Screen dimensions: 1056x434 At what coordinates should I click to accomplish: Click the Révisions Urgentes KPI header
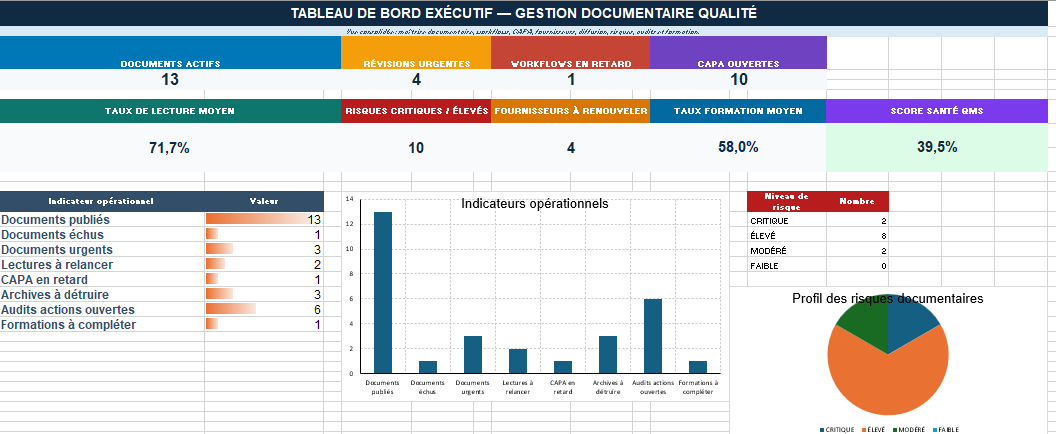tap(416, 53)
